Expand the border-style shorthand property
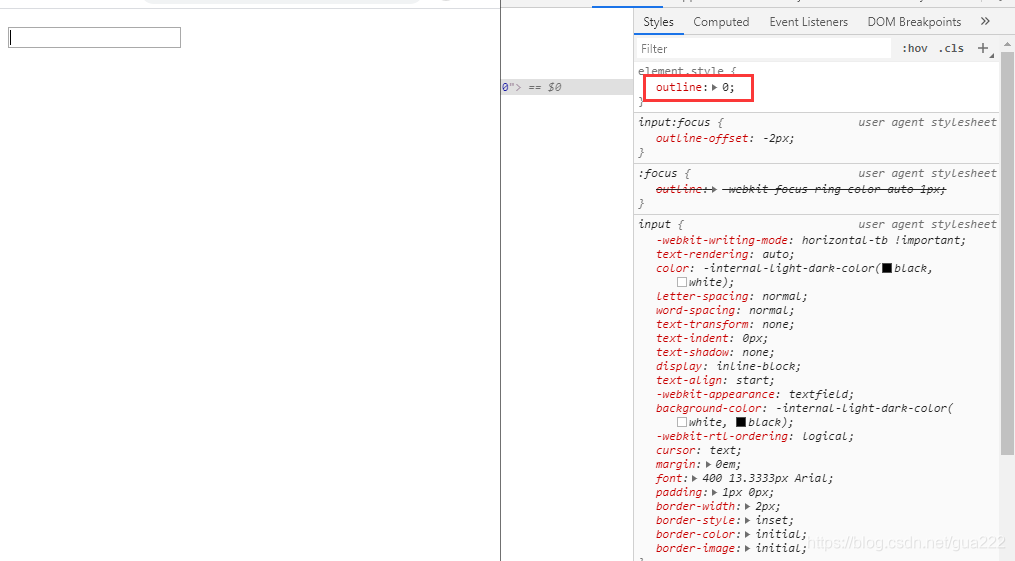The image size is (1015, 561). point(748,521)
